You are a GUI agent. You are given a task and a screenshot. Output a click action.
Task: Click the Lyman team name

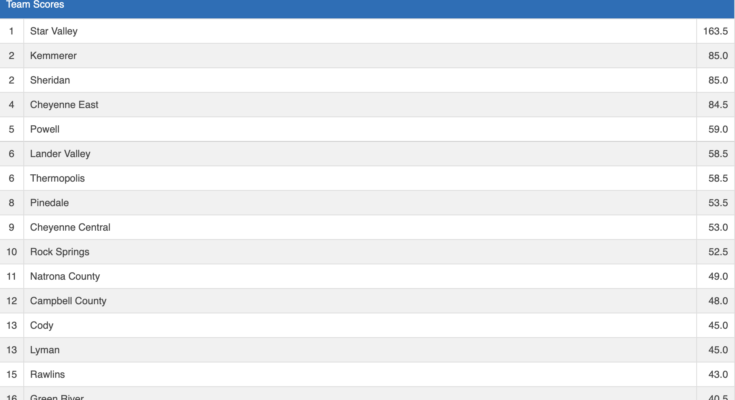(x=45, y=350)
